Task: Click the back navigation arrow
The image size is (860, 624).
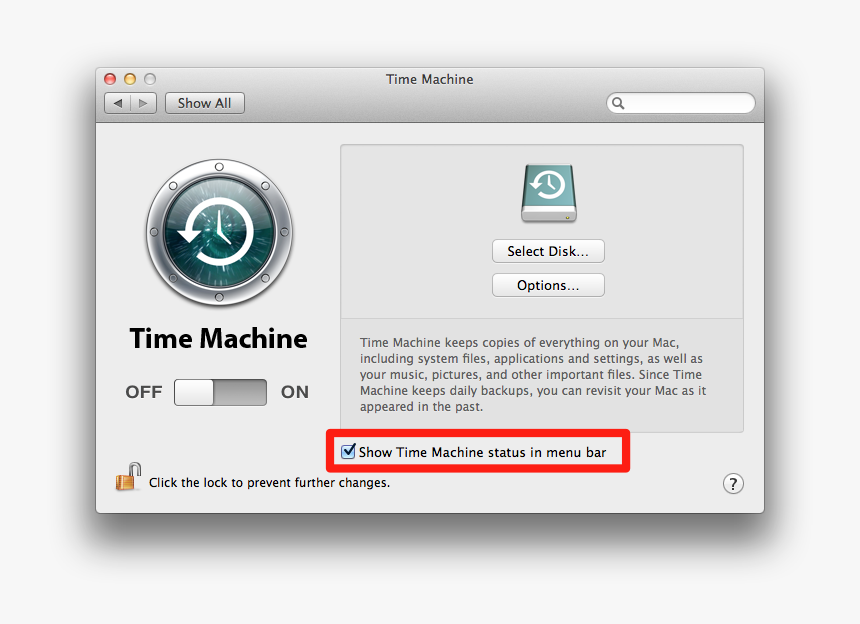Action: [x=117, y=103]
